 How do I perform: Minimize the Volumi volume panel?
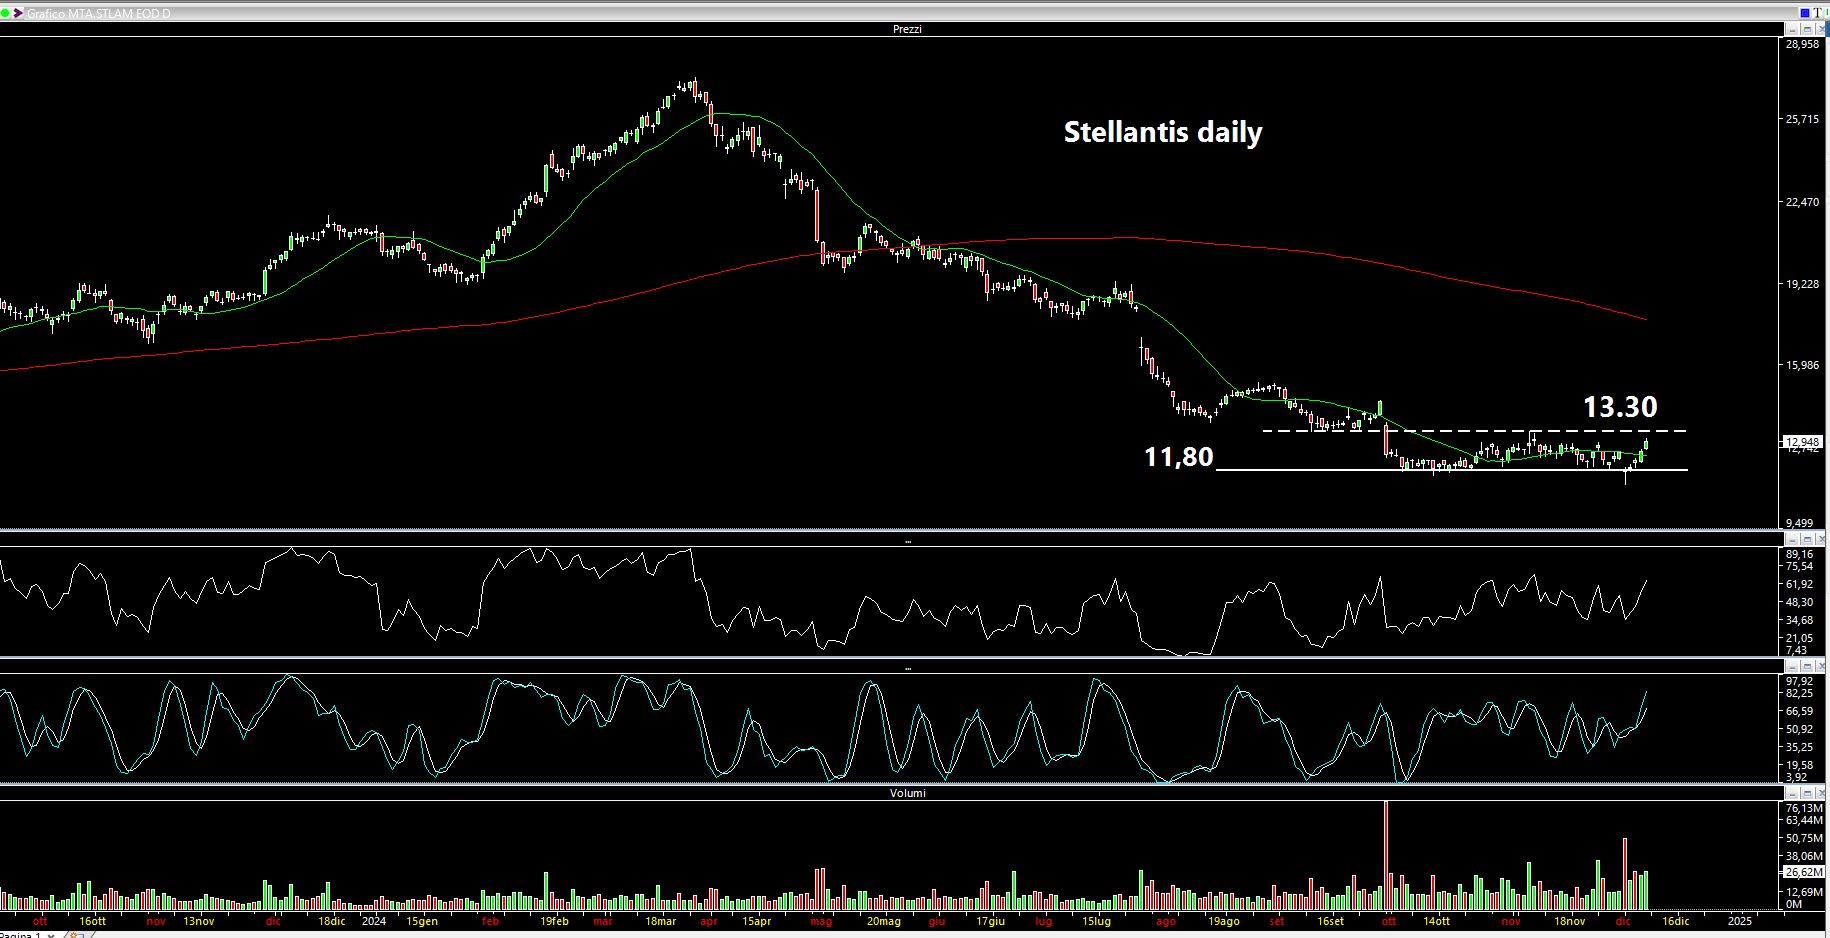[1792, 793]
